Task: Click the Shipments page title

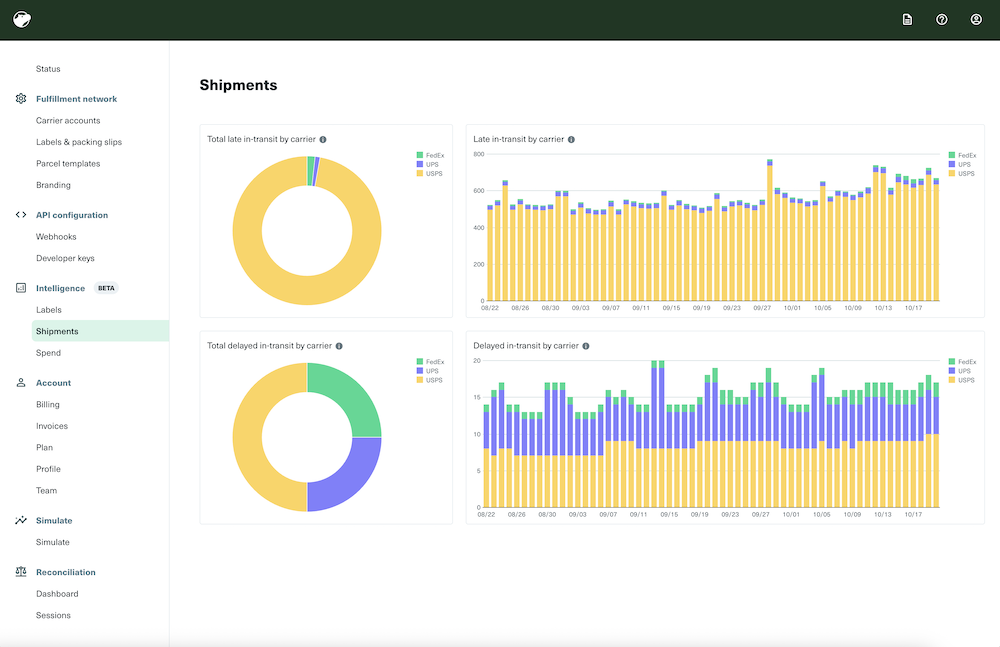Action: pos(239,85)
